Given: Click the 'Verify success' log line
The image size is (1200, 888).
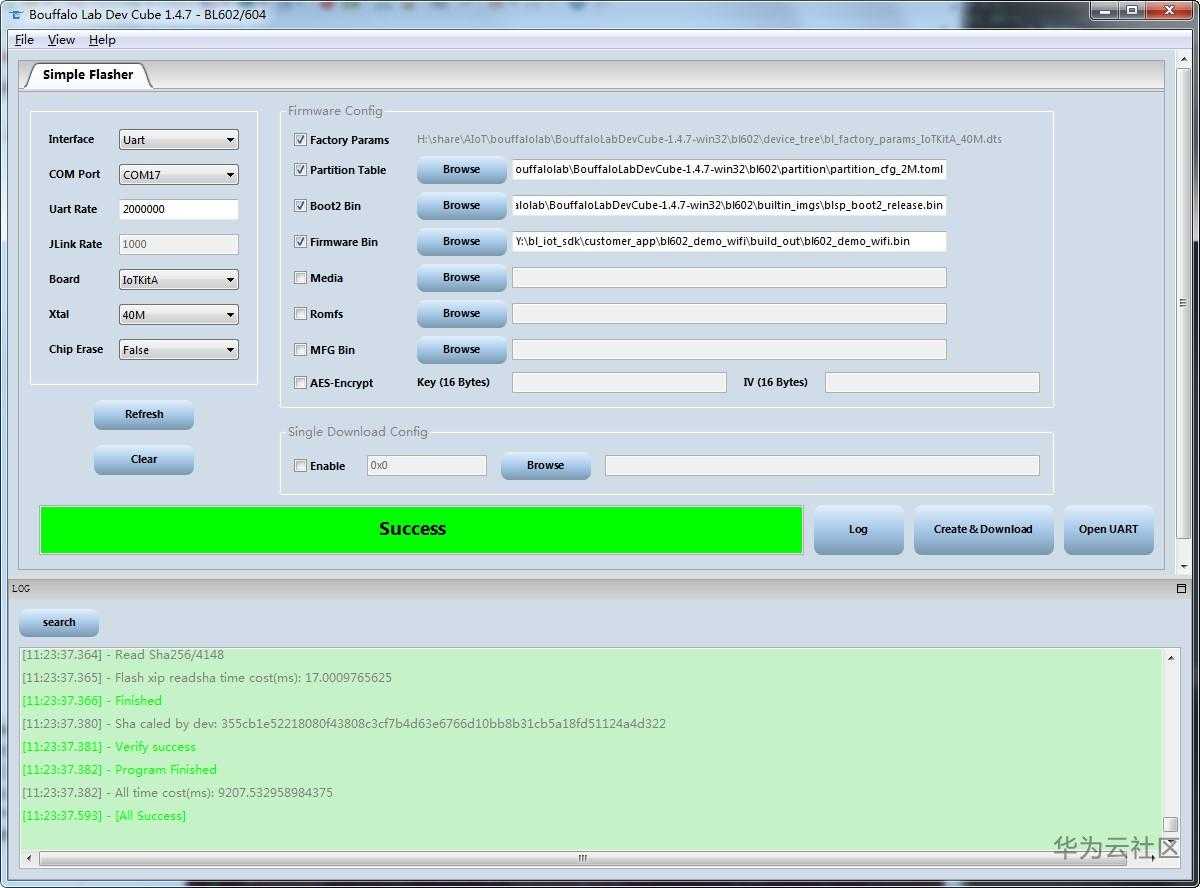Looking at the screenshot, I should [x=109, y=747].
